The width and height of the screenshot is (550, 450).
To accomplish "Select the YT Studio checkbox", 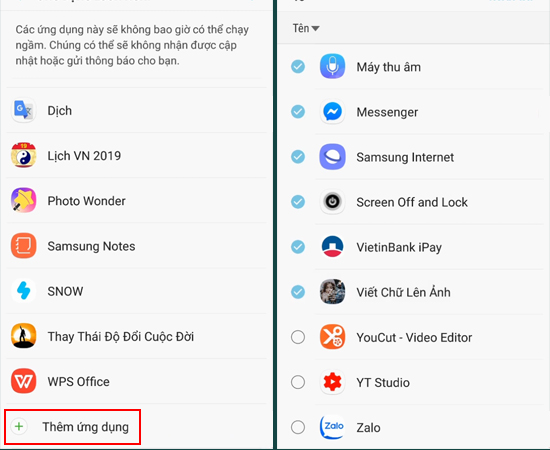I will click(298, 382).
